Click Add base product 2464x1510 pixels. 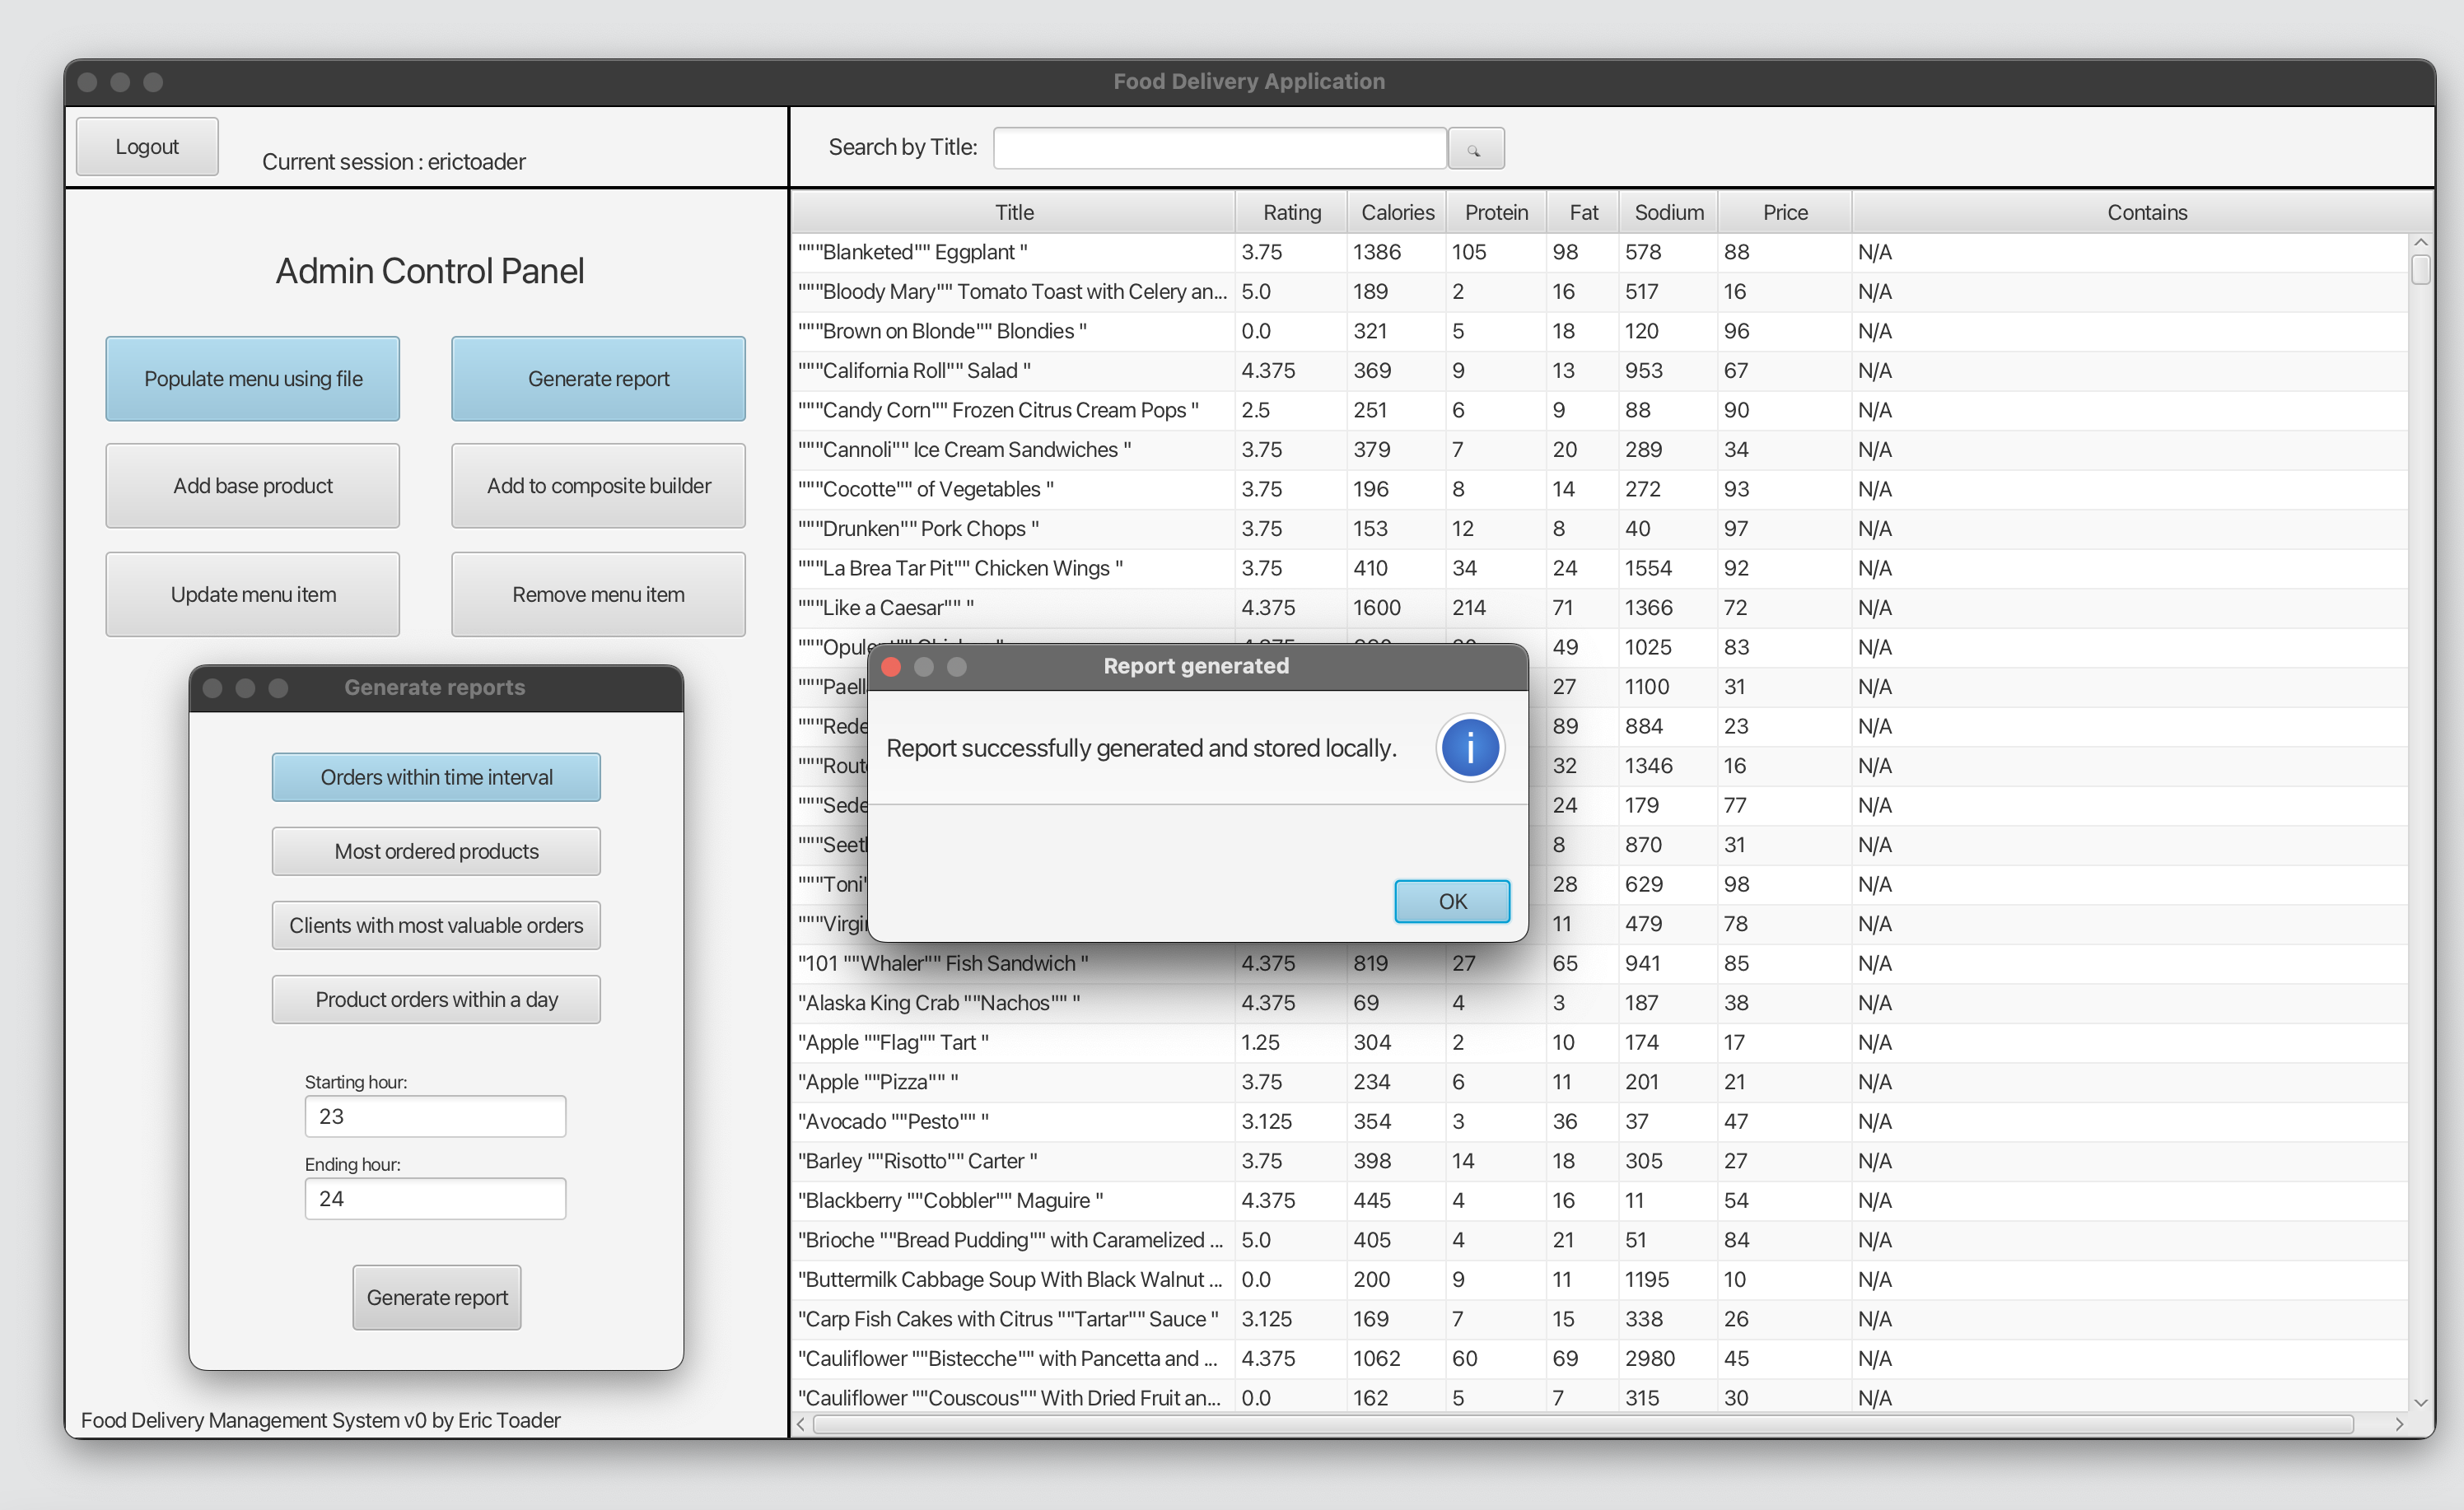[252, 486]
